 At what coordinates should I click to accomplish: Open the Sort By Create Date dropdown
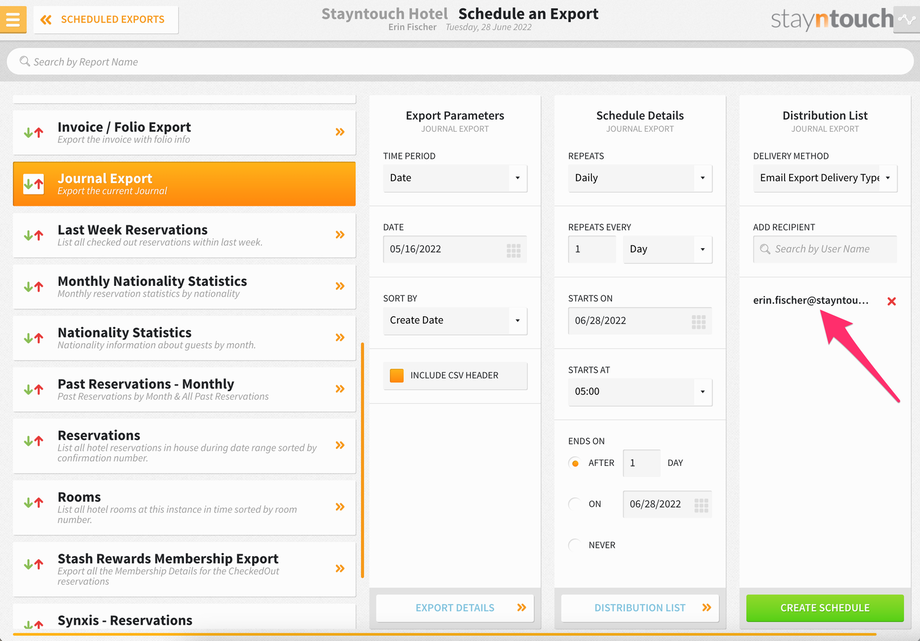(x=455, y=320)
